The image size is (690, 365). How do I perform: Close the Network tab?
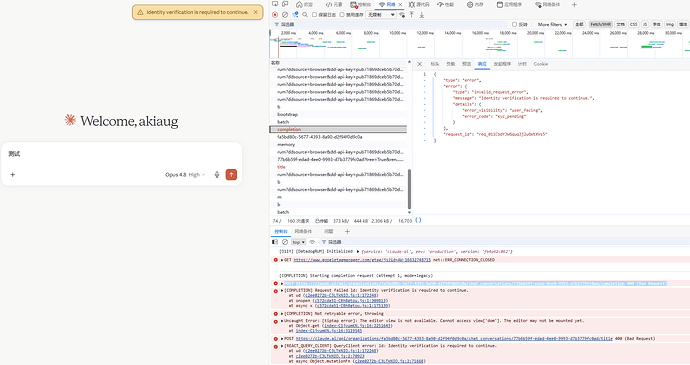(400, 4)
